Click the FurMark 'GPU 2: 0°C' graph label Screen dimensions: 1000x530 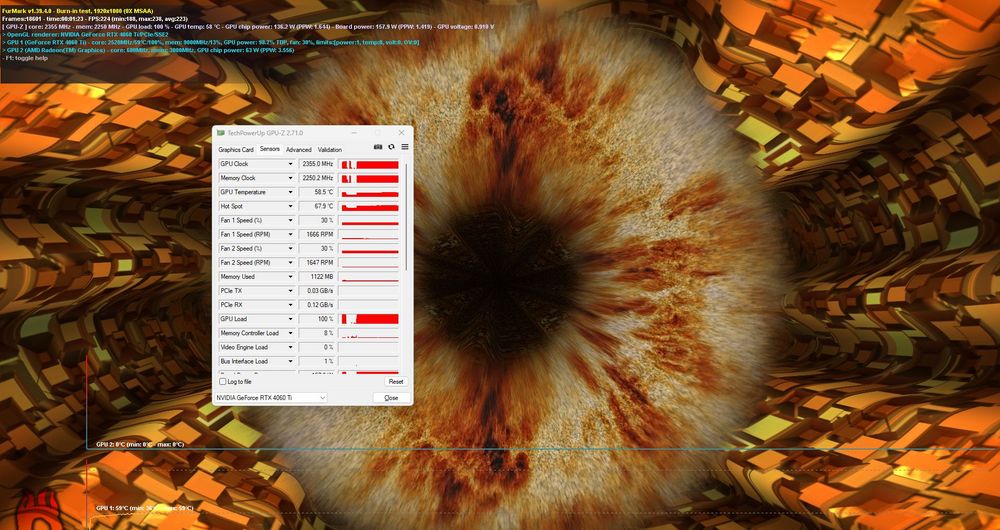[140, 444]
